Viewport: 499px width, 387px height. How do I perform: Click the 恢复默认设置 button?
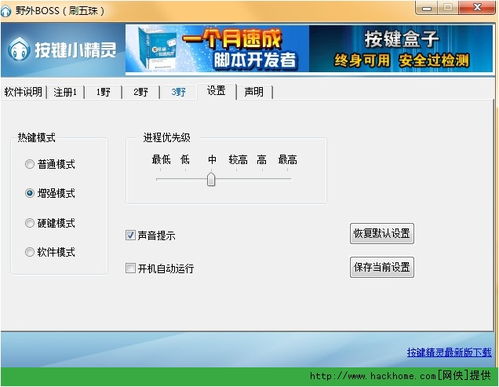[x=382, y=233]
